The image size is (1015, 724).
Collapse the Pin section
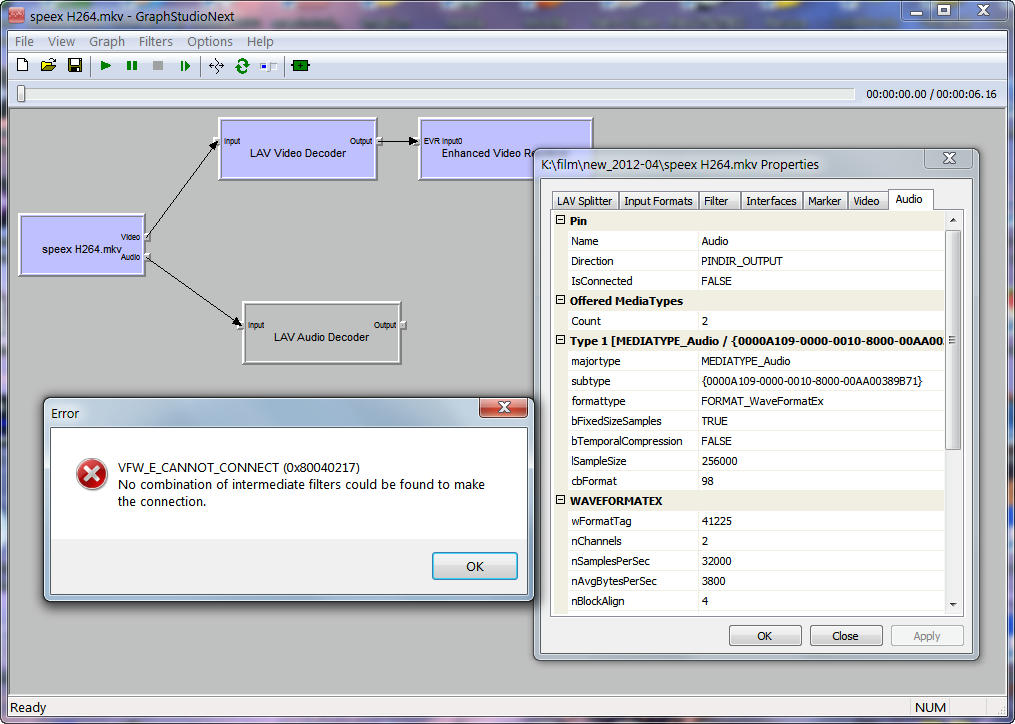click(x=561, y=220)
